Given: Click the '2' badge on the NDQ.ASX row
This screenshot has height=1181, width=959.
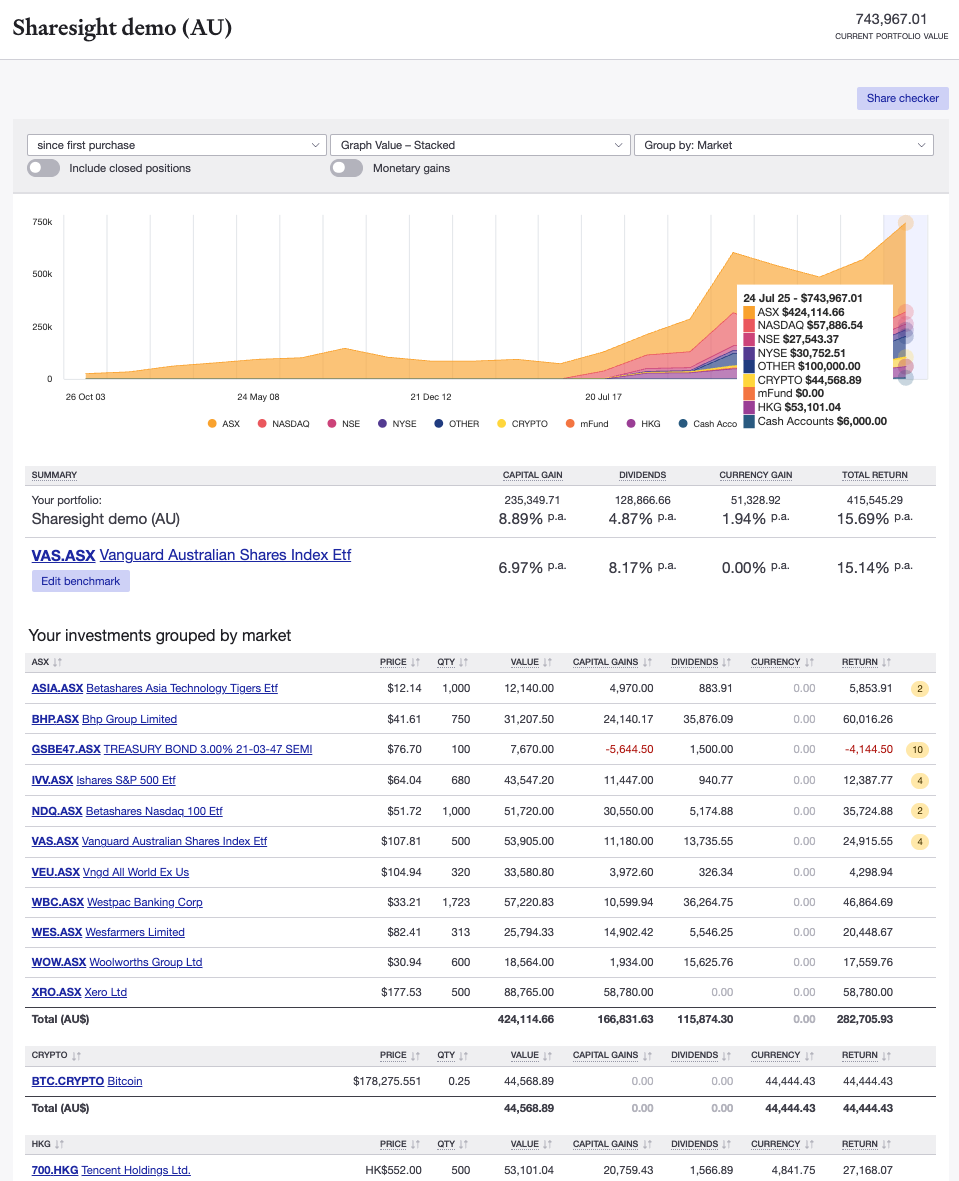Looking at the screenshot, I should pyautogui.click(x=918, y=811).
